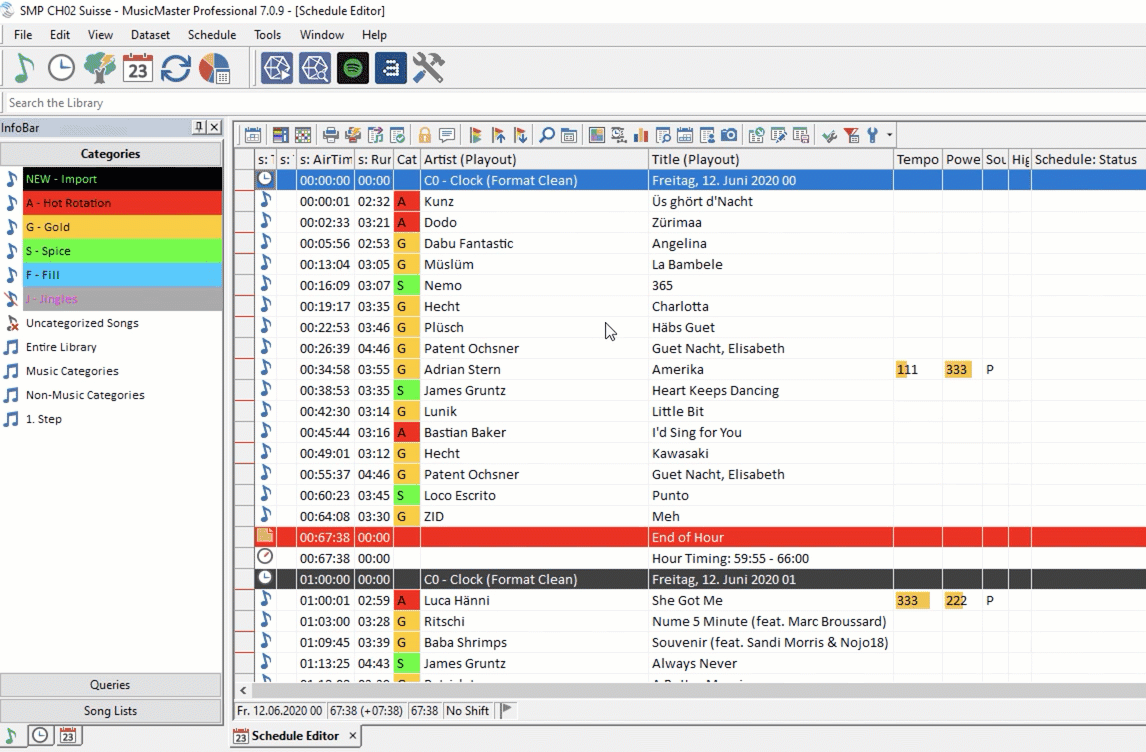1146x752 pixels.
Task: Select the A - Hot Rotation category
Action: click(x=123, y=203)
